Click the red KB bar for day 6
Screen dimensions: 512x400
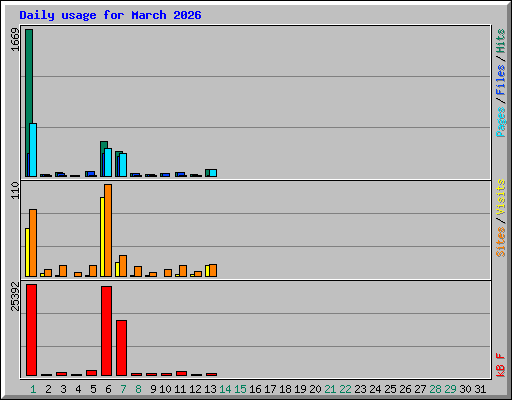pyautogui.click(x=106, y=331)
